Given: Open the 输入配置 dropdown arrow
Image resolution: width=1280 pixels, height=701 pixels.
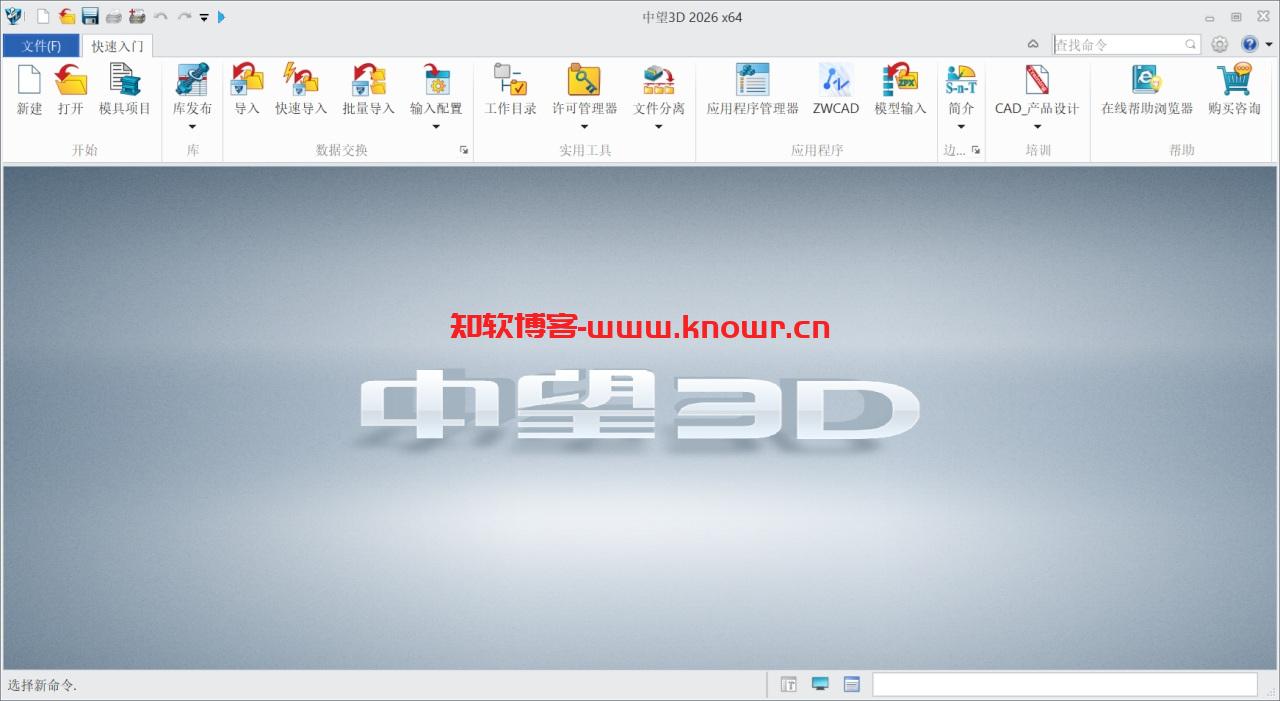Looking at the screenshot, I should coord(436,127).
